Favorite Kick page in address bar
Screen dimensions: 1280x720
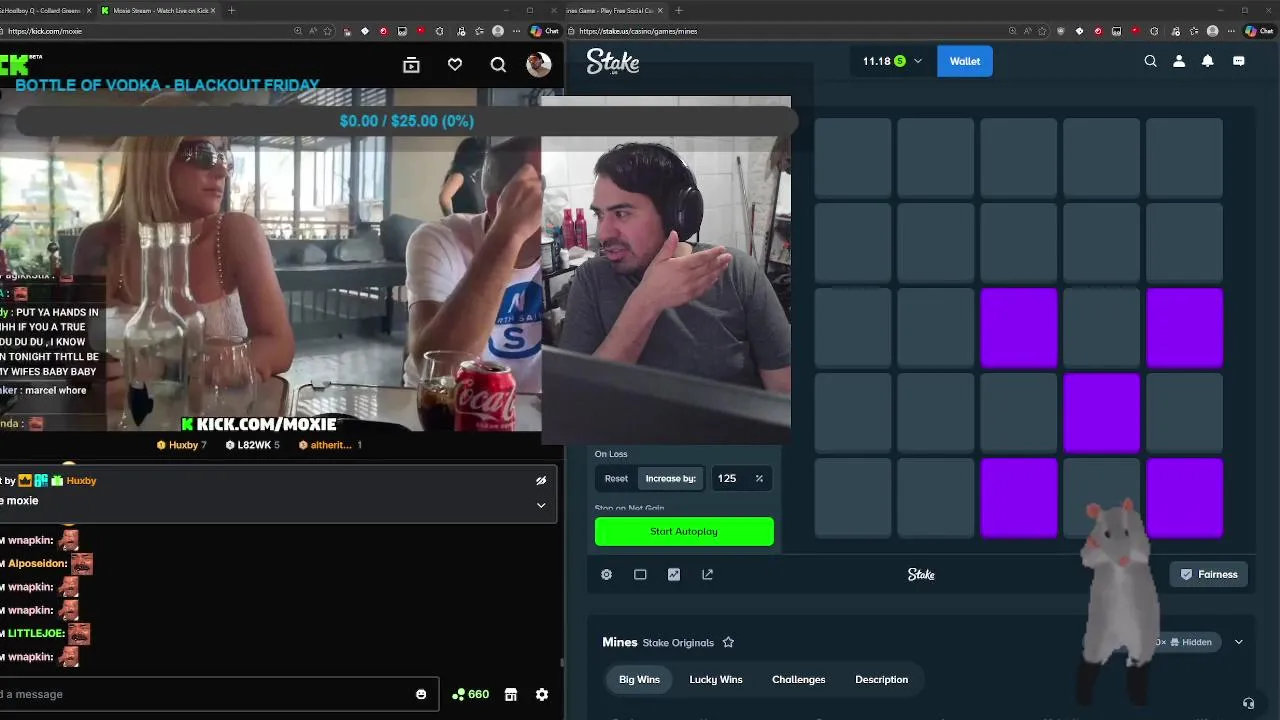pos(327,31)
